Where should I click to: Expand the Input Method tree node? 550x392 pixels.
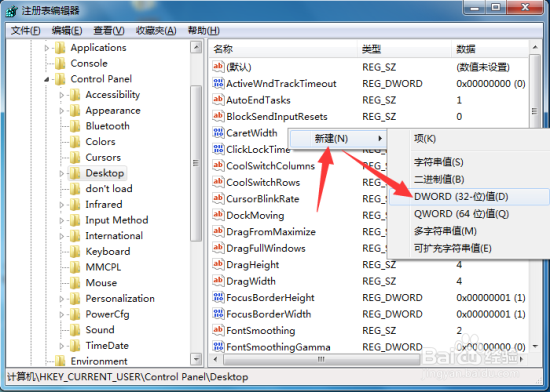(62, 221)
